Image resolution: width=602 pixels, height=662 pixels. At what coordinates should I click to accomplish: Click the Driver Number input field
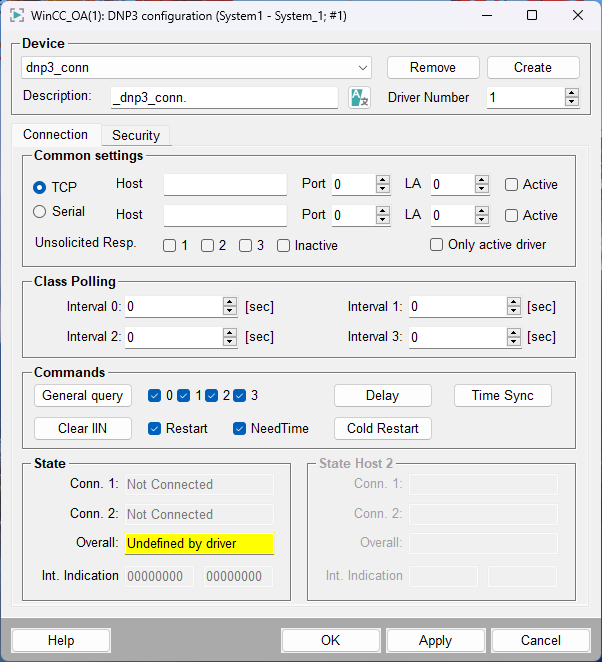(526, 98)
